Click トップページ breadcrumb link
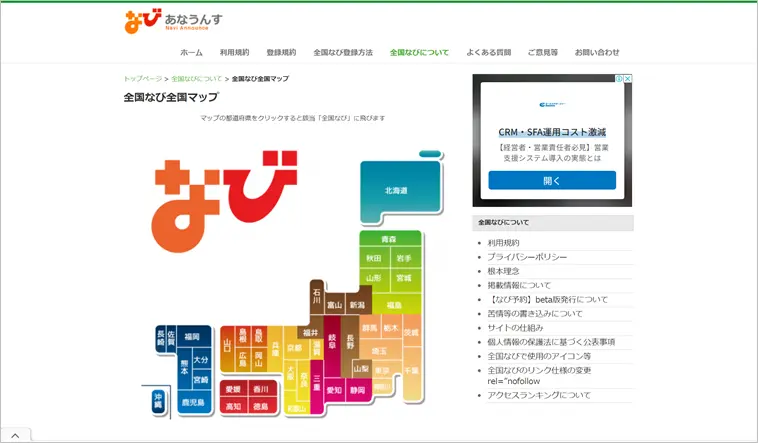This screenshot has height=443, width=758. point(142,78)
